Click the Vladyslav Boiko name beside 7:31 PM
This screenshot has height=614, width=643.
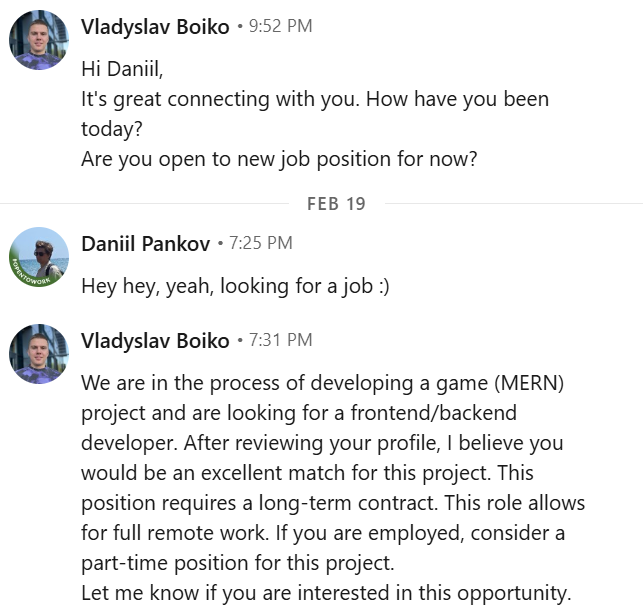click(155, 341)
